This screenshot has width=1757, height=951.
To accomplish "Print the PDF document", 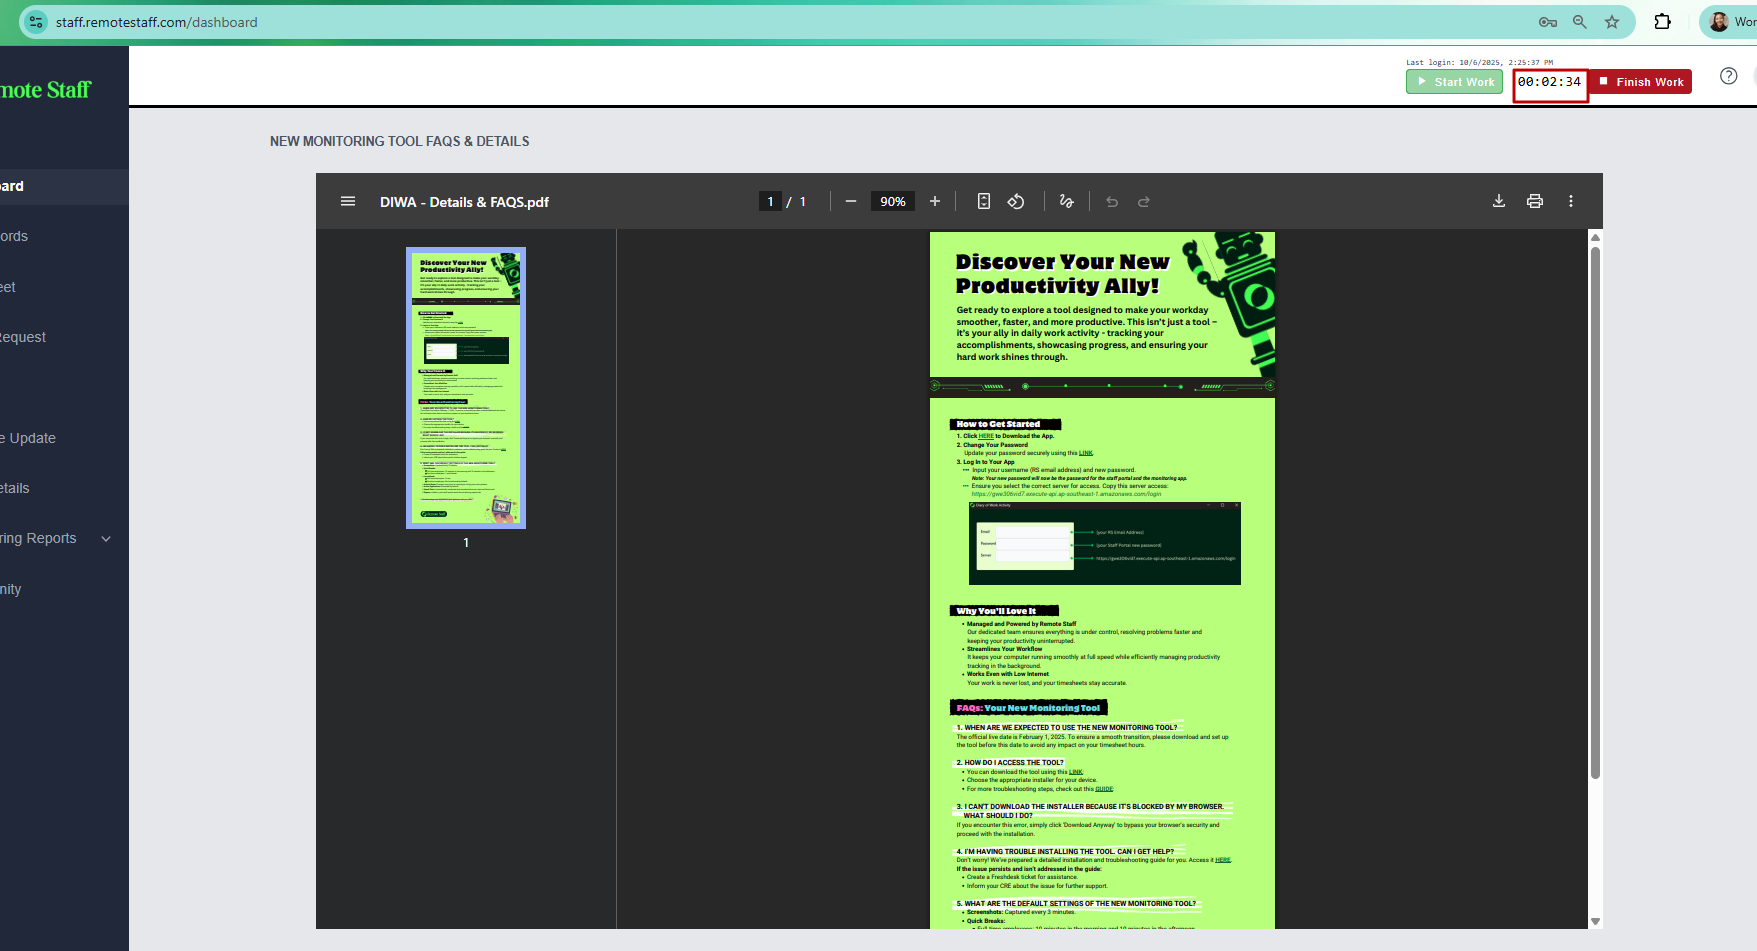I will coord(1535,201).
